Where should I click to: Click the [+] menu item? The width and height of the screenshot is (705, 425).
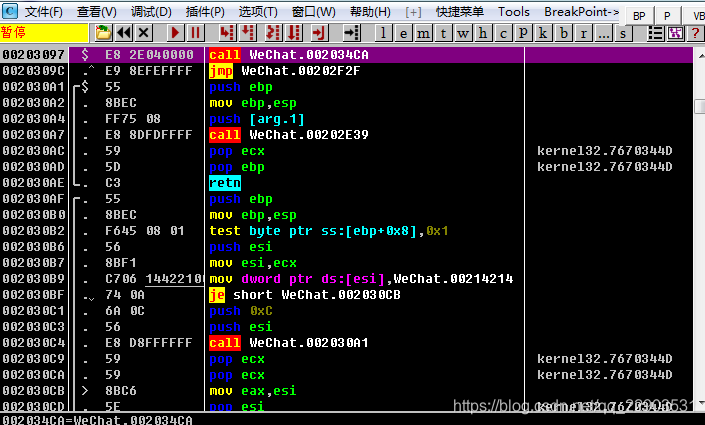413,12
